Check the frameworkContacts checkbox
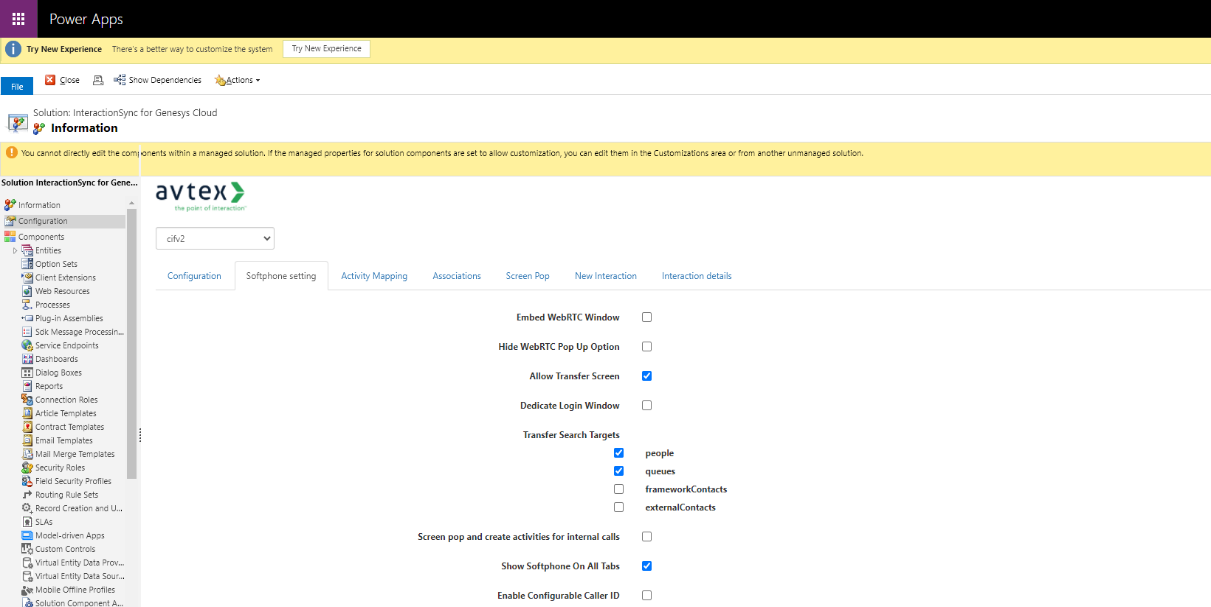Image resolution: width=1211 pixels, height=607 pixels. (619, 489)
